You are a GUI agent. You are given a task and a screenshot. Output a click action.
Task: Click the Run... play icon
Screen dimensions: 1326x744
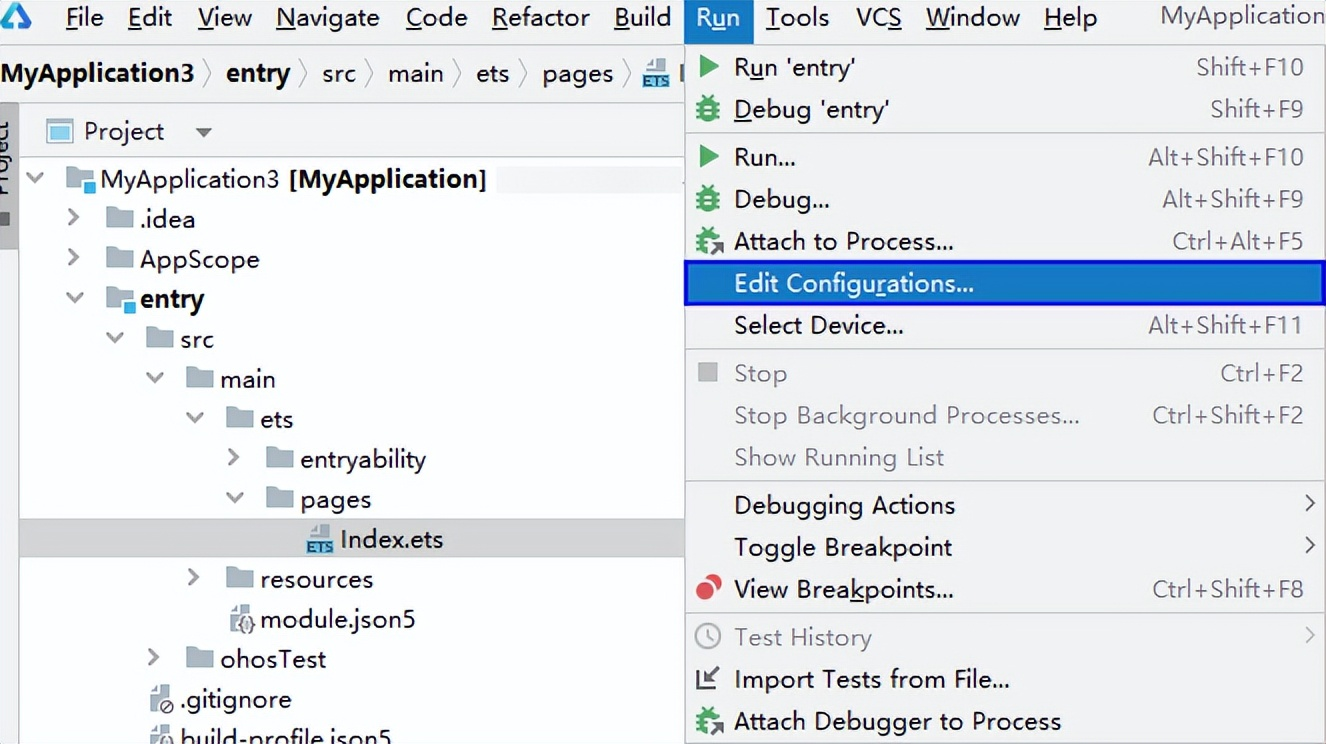708,157
